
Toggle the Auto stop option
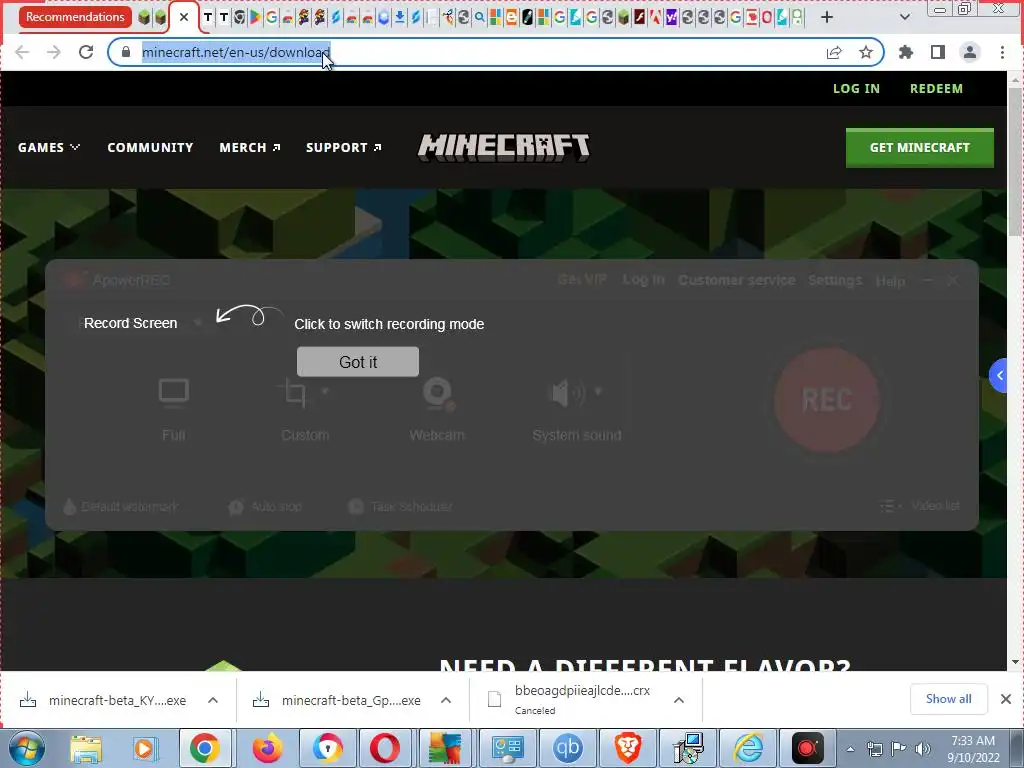(265, 506)
